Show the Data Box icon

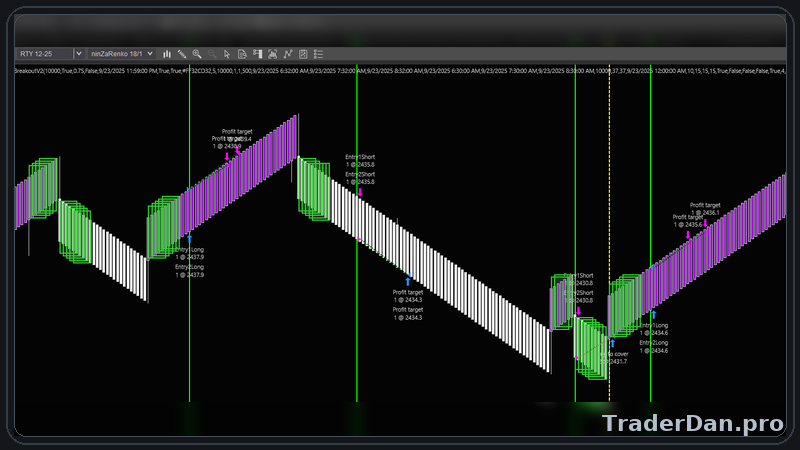point(242,54)
